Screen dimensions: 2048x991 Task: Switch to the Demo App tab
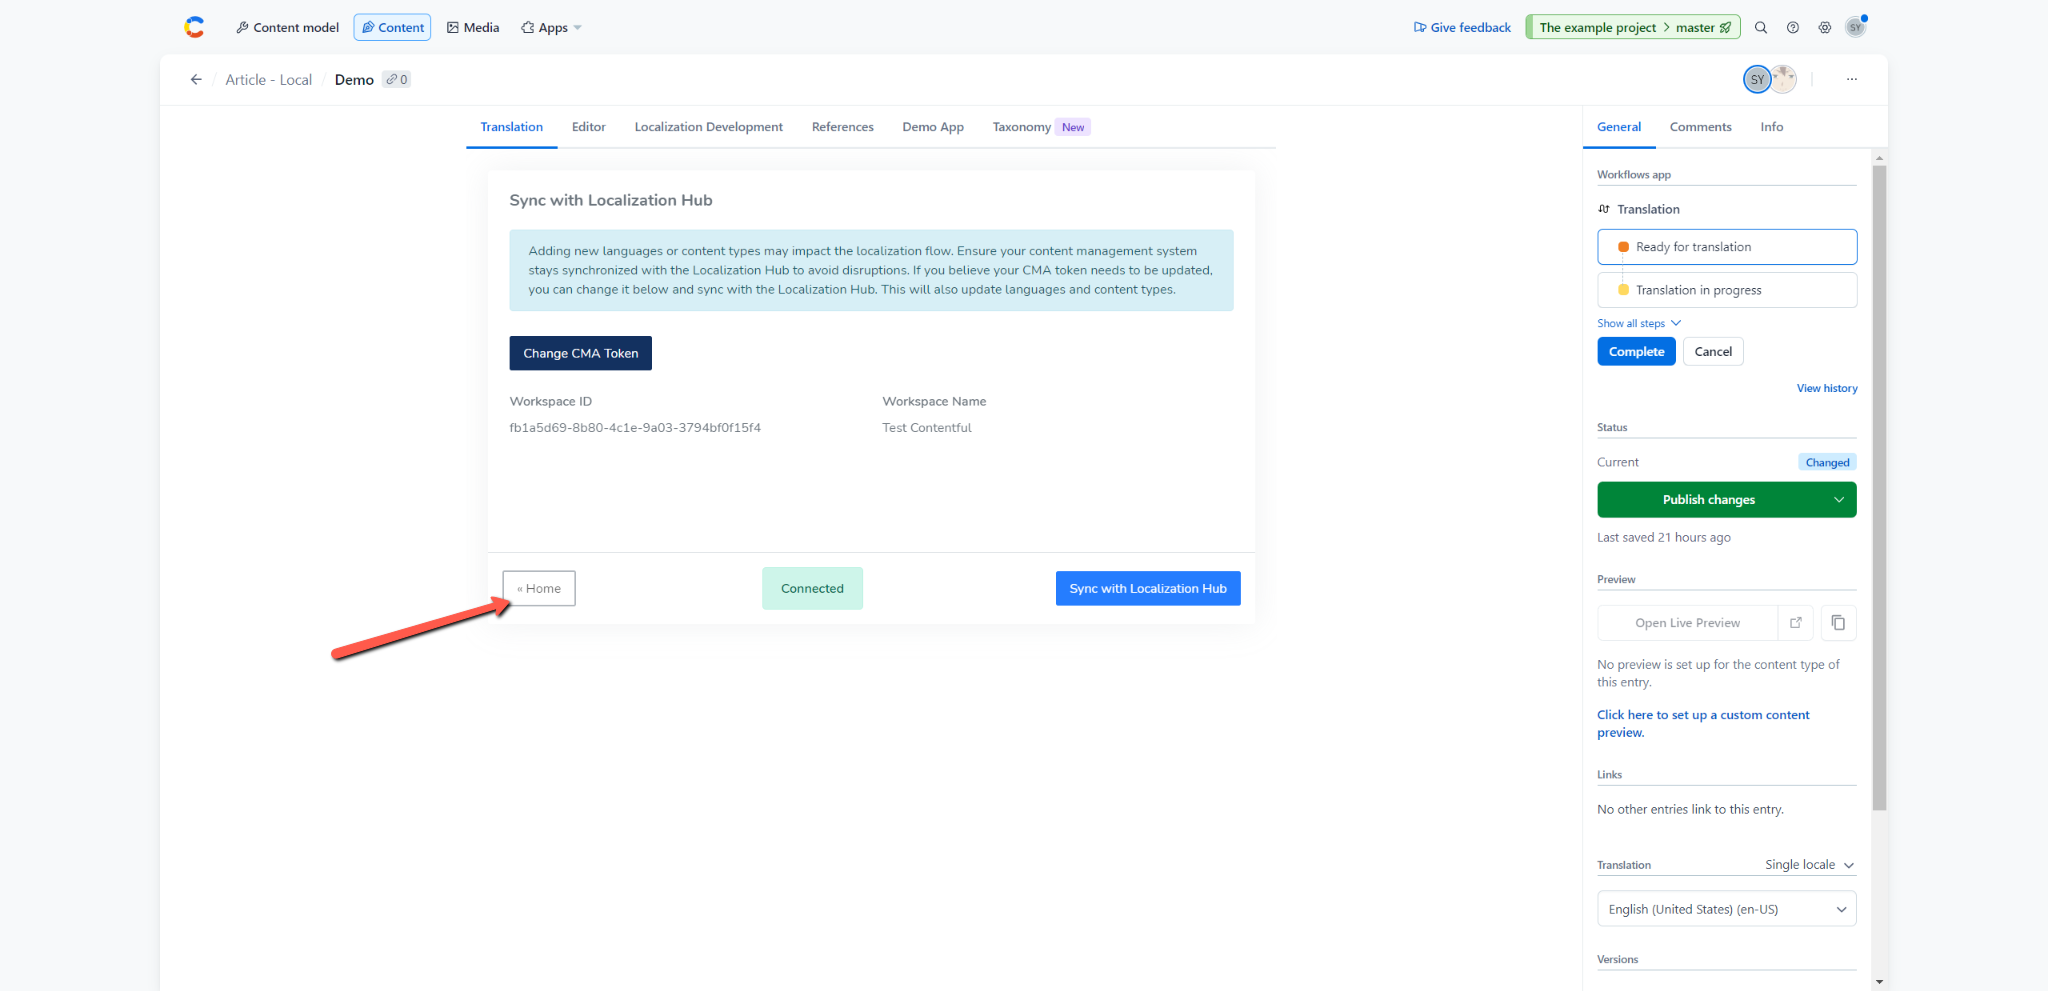pos(933,127)
